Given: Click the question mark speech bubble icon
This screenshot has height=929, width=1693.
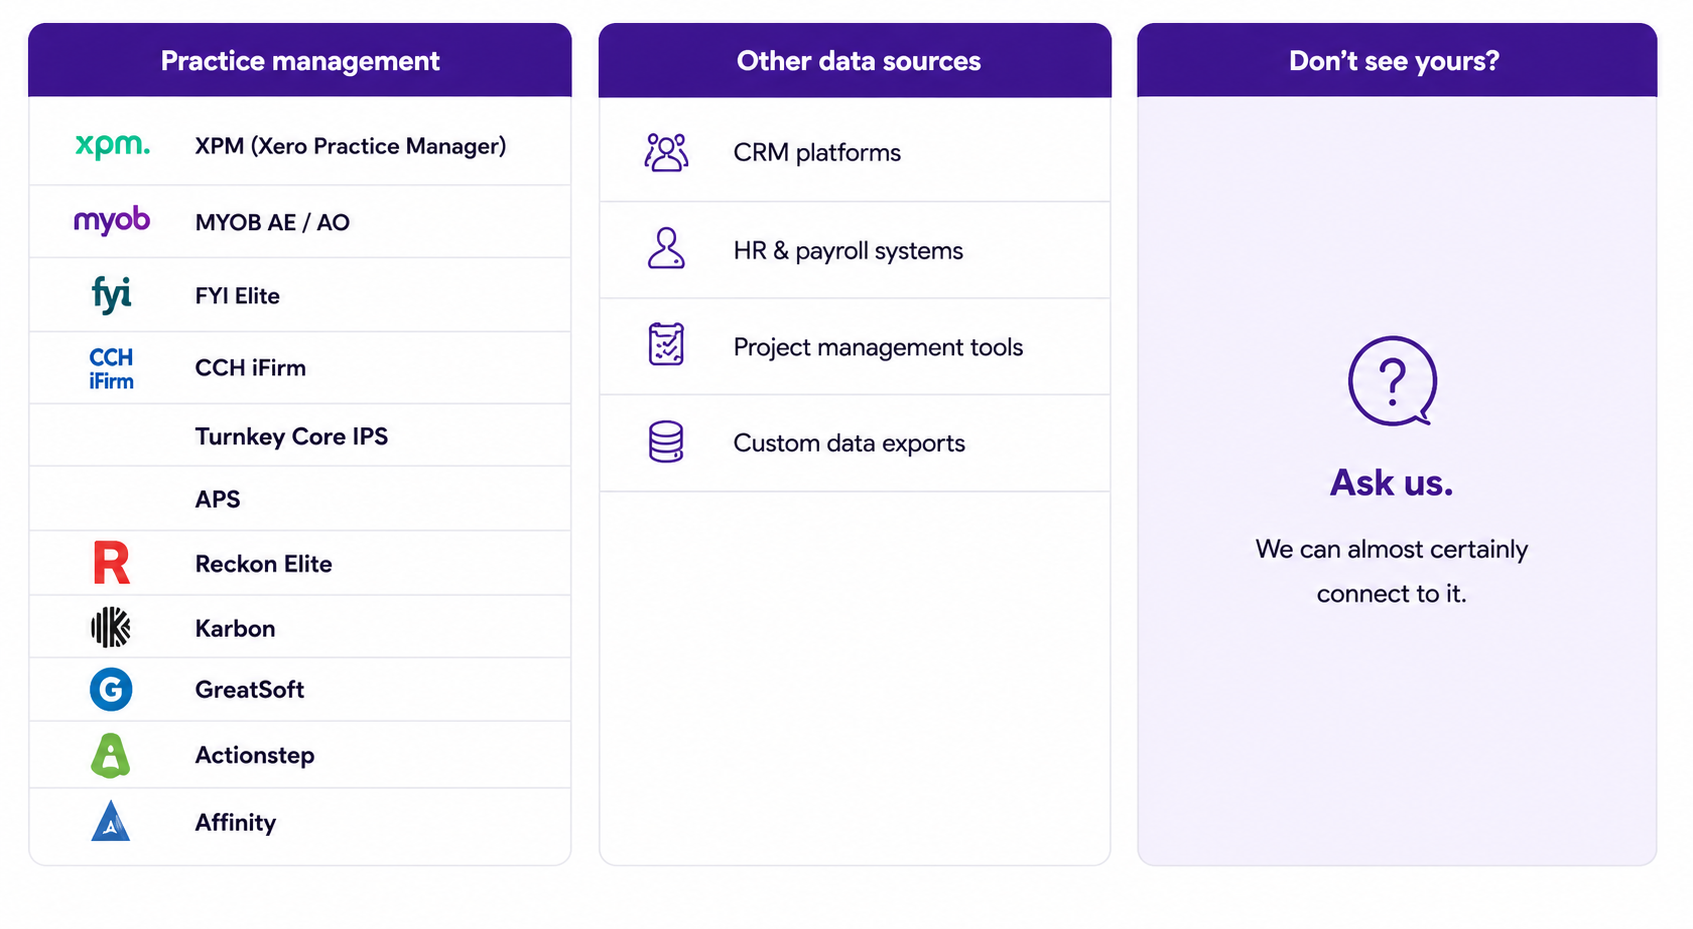Looking at the screenshot, I should 1392,381.
